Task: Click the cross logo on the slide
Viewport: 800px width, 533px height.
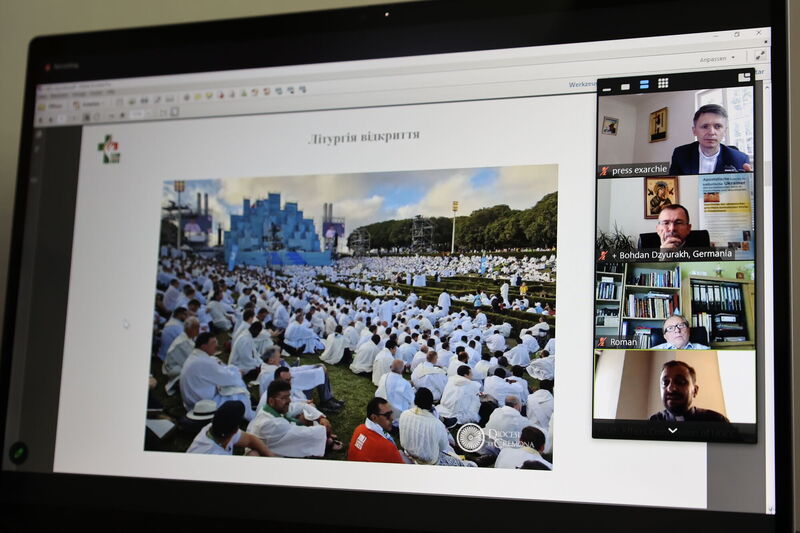Action: pos(108,149)
